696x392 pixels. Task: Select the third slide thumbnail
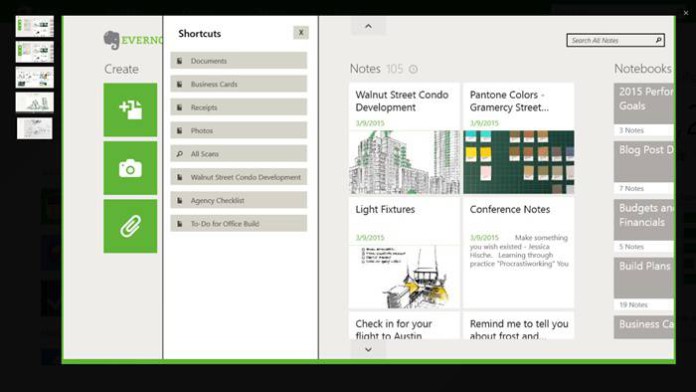(35, 78)
